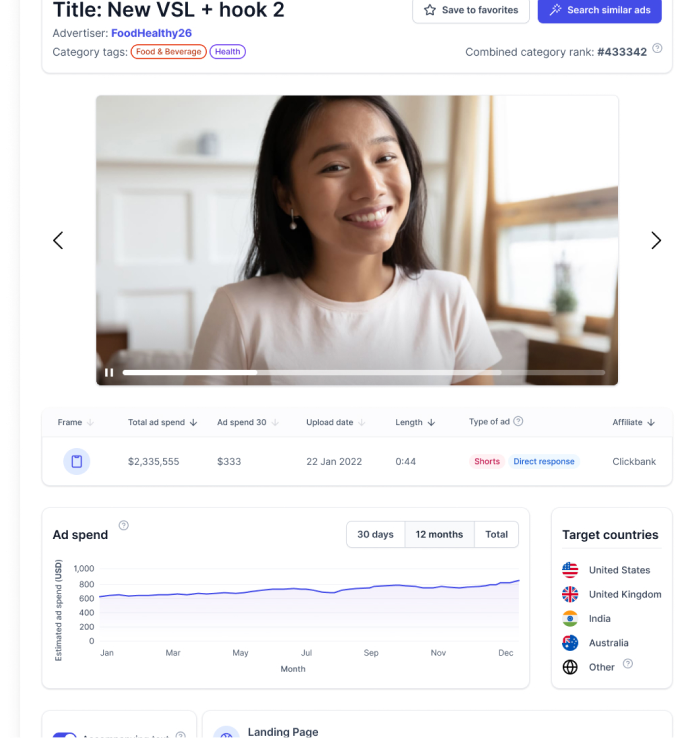
Task: Click the video thumbnail of the smiling woman
Action: coord(357,240)
